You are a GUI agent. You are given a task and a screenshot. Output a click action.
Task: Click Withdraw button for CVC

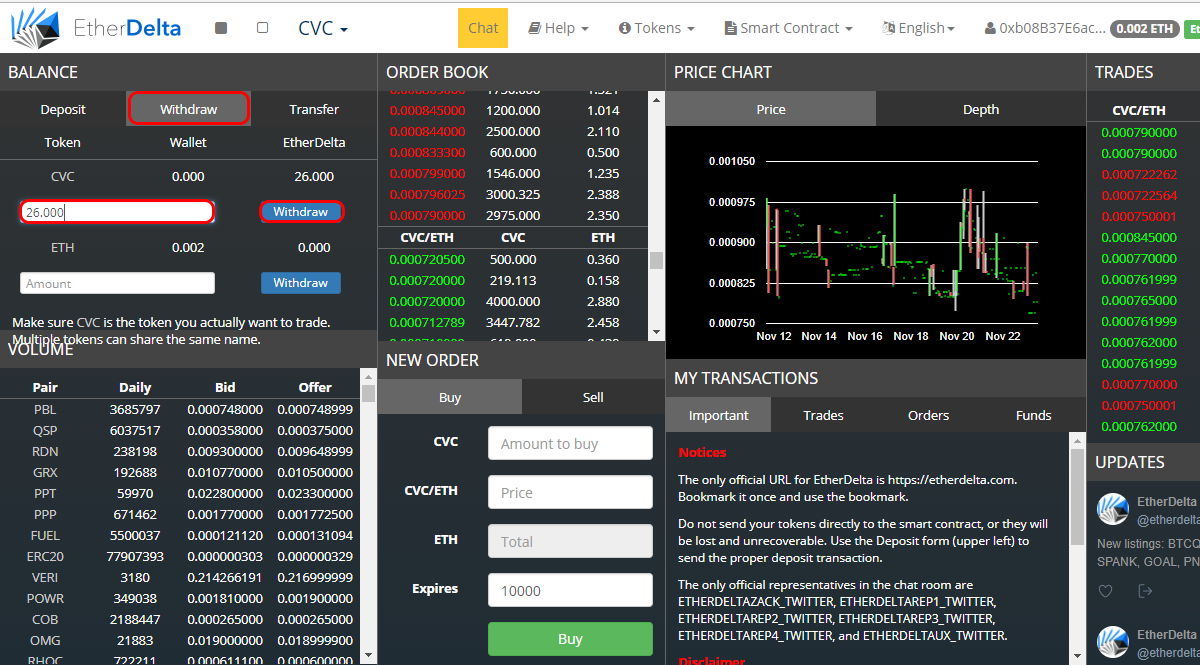[301, 212]
